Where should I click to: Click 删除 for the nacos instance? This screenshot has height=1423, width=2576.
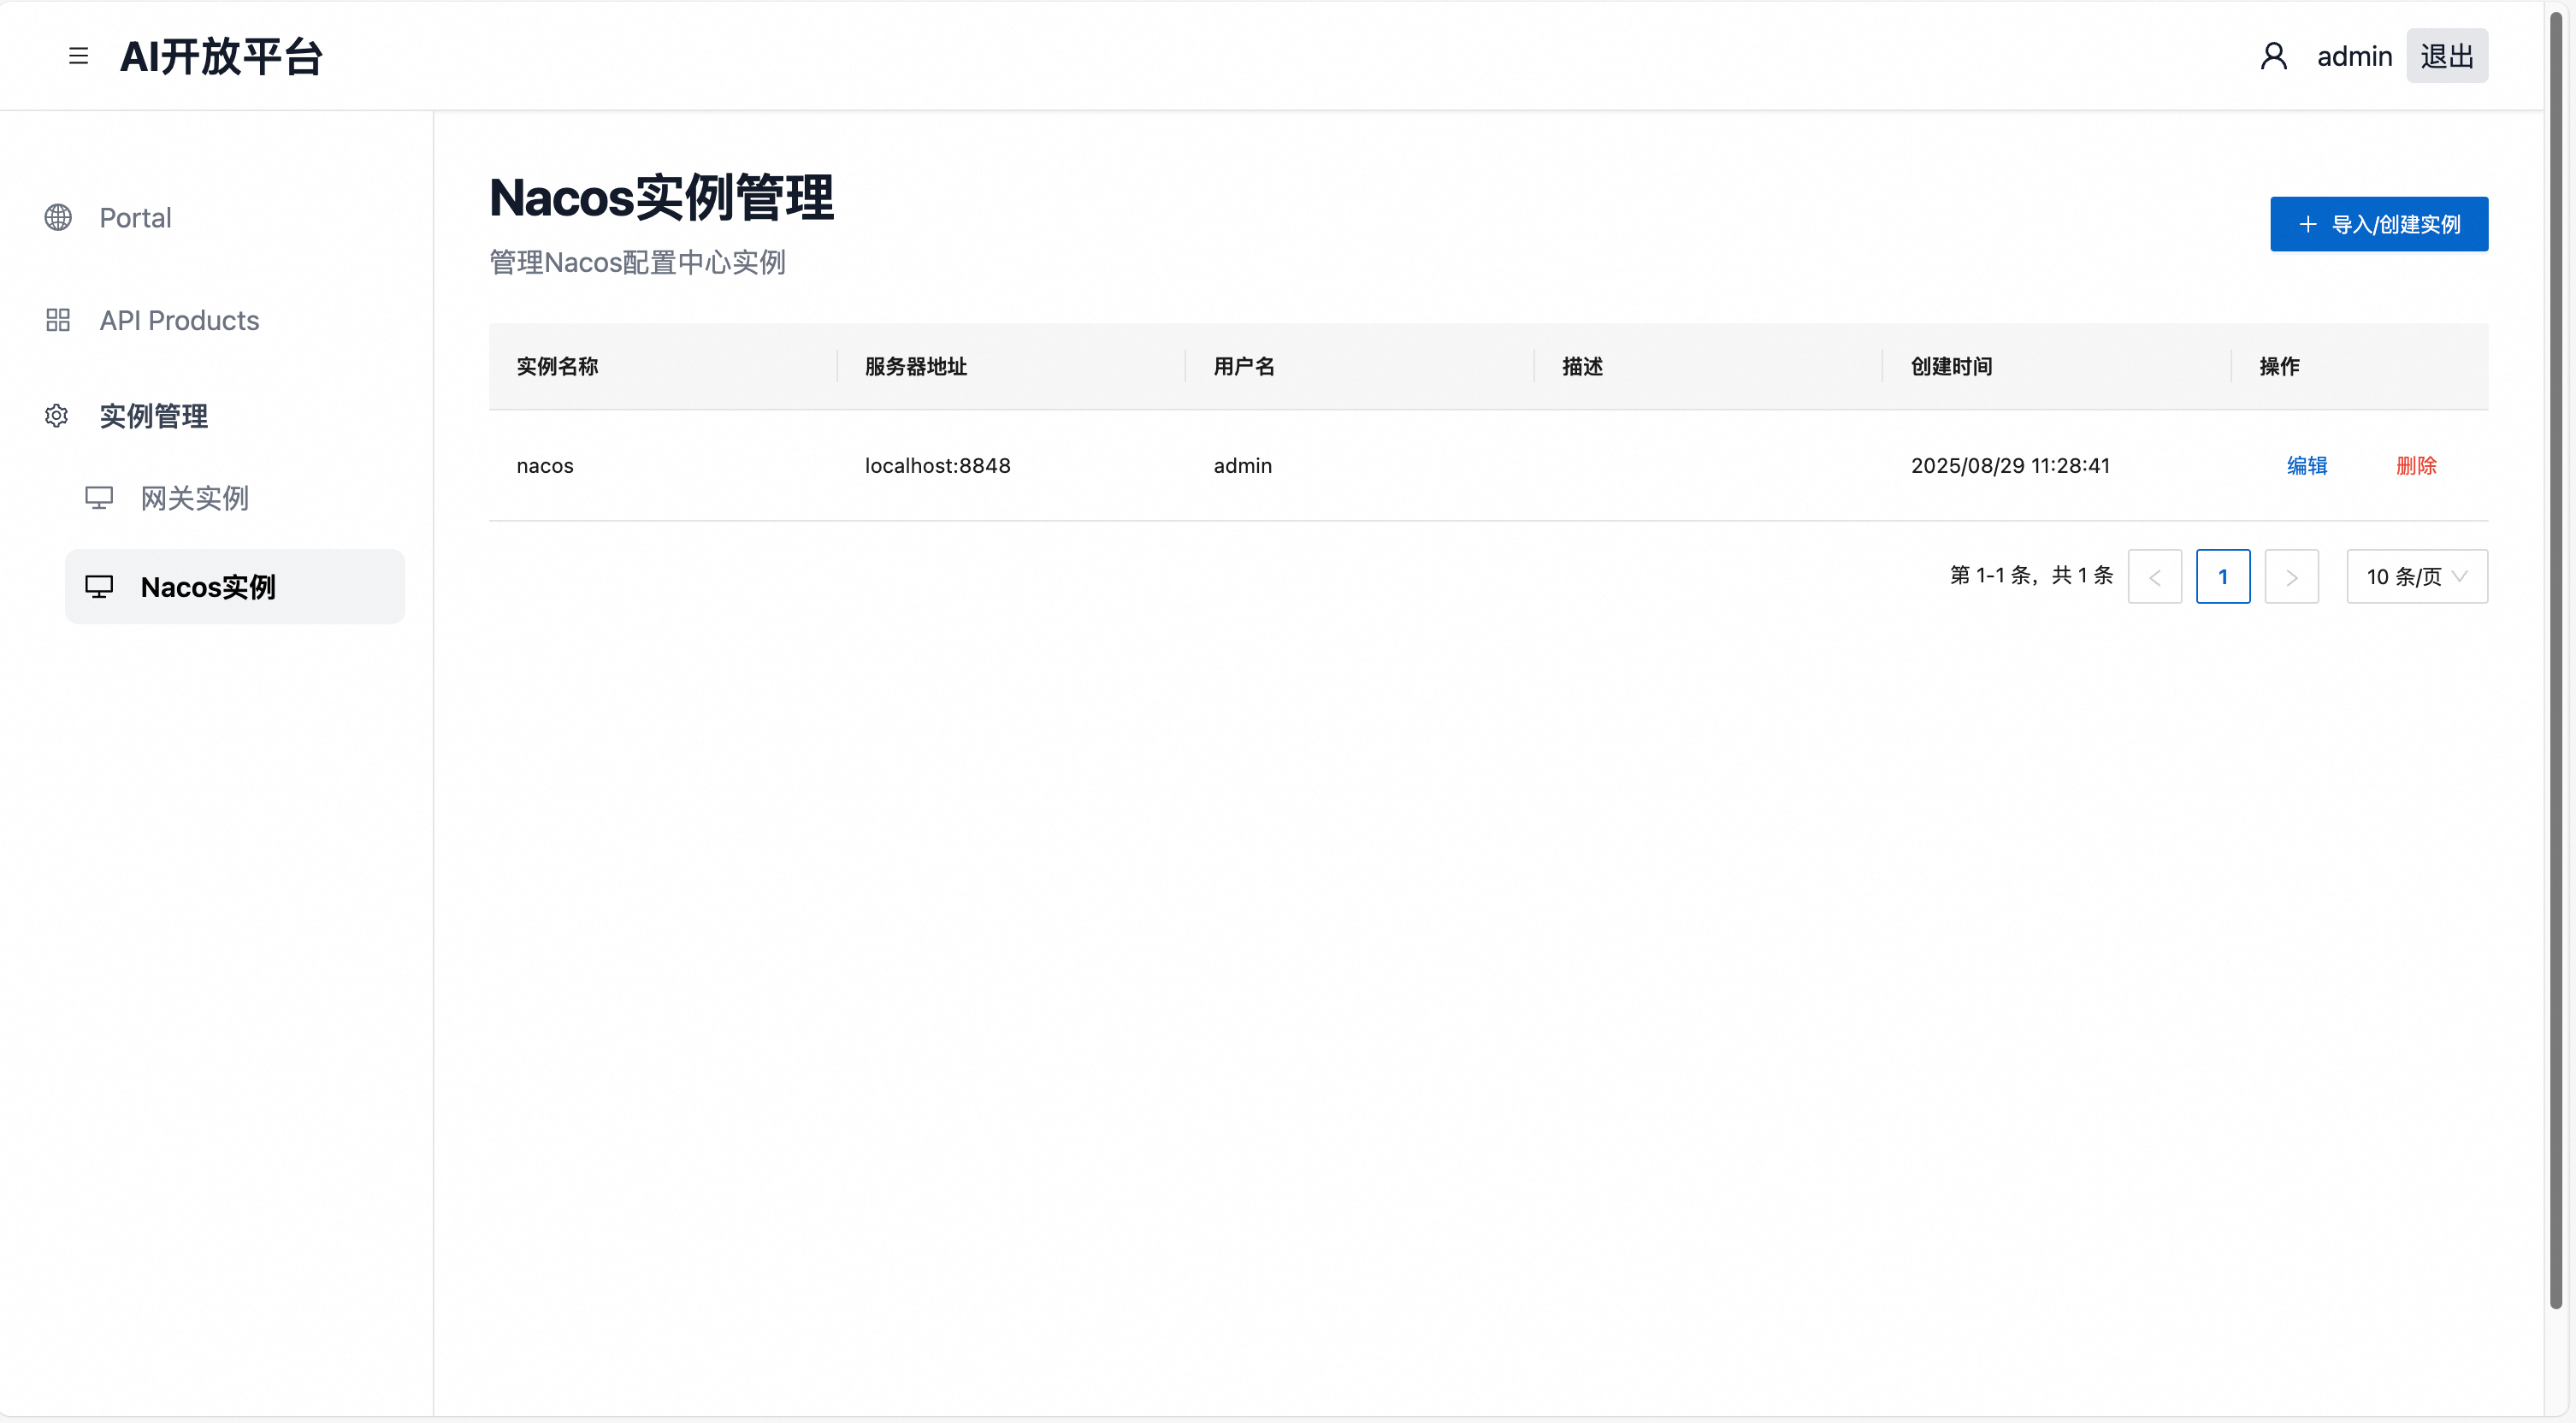(2415, 465)
